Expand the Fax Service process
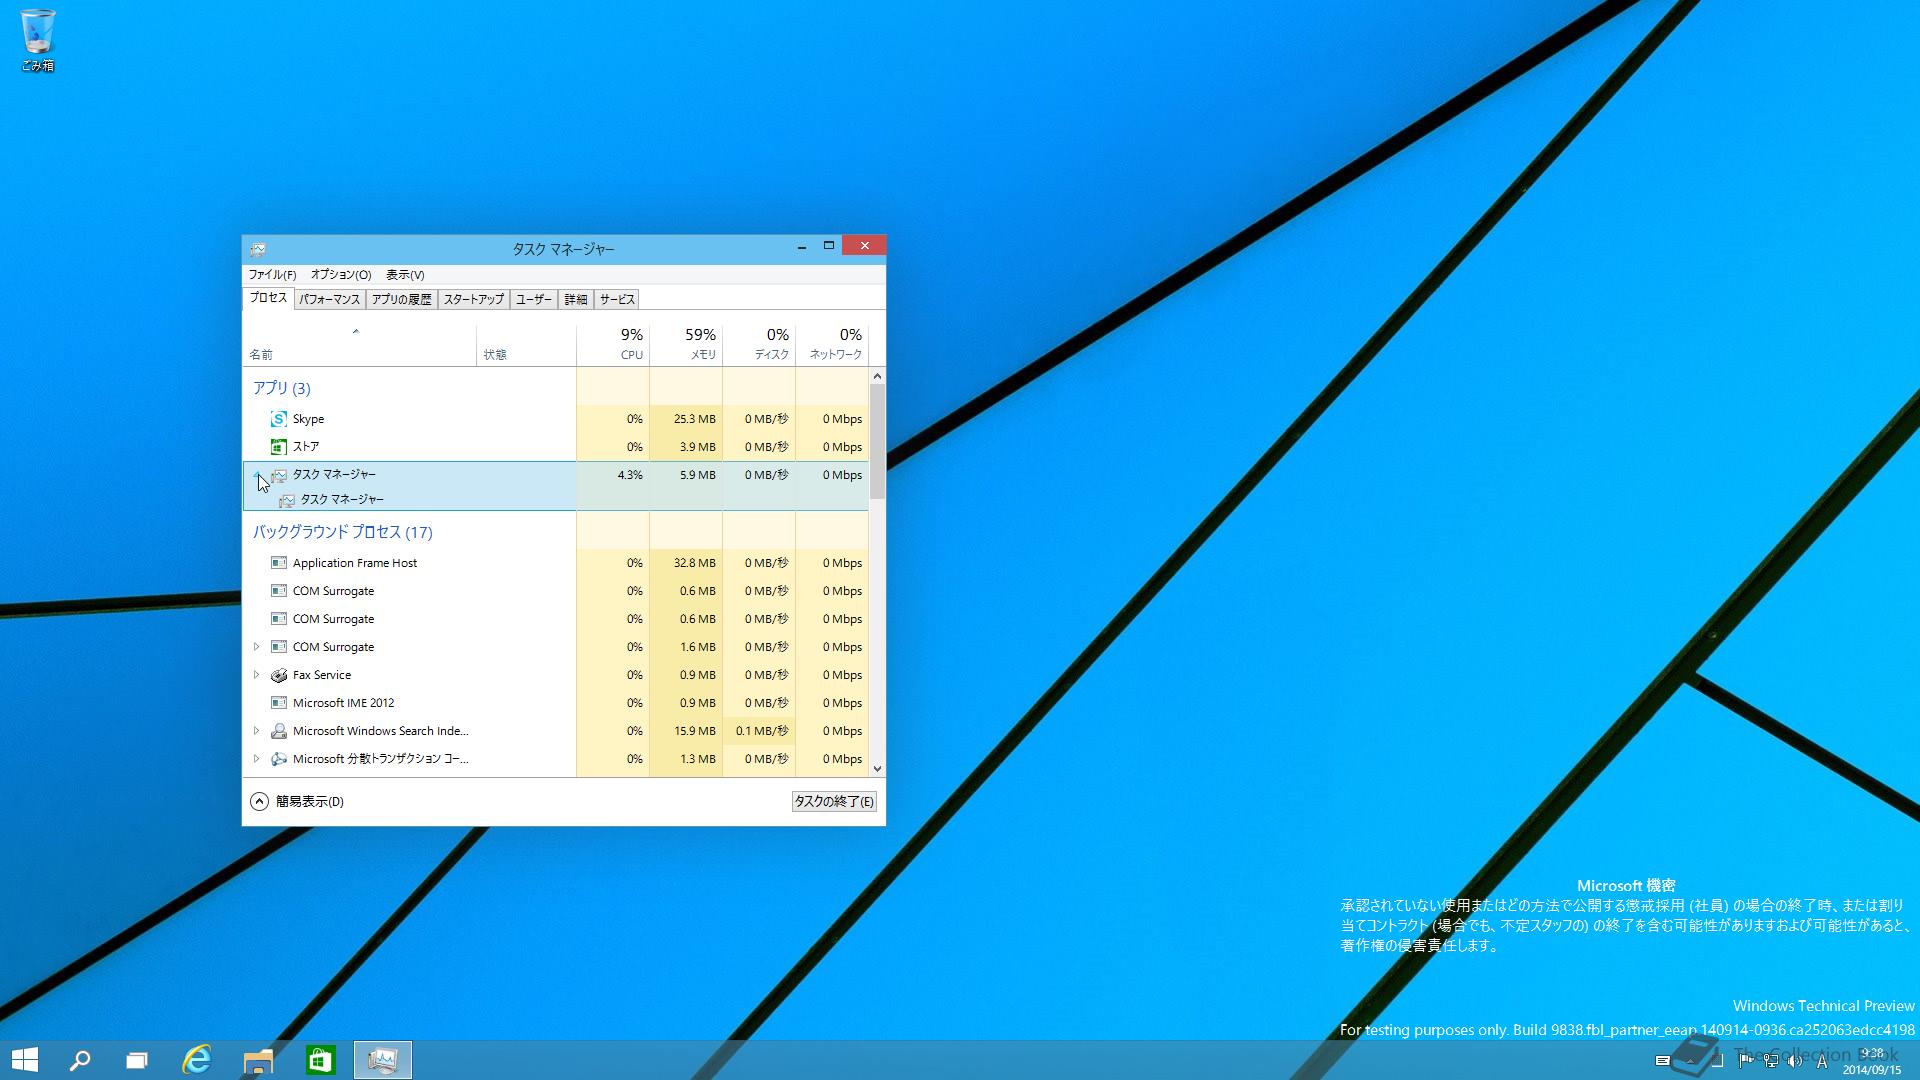Image resolution: width=1920 pixels, height=1080 pixels. 257,675
